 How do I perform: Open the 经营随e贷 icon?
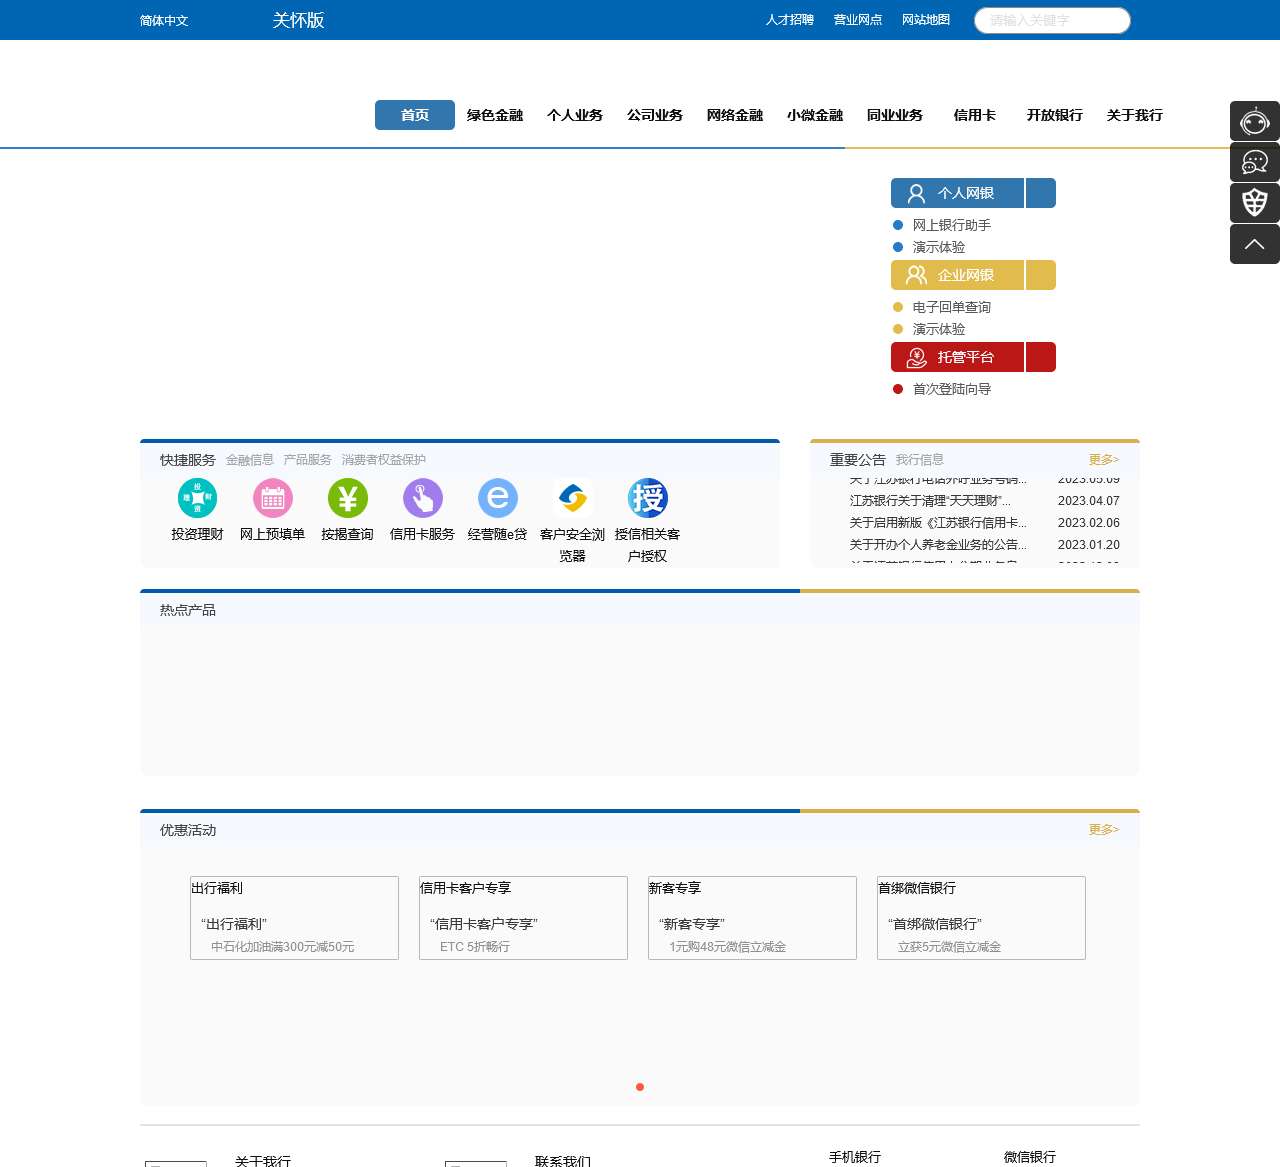pyautogui.click(x=497, y=498)
